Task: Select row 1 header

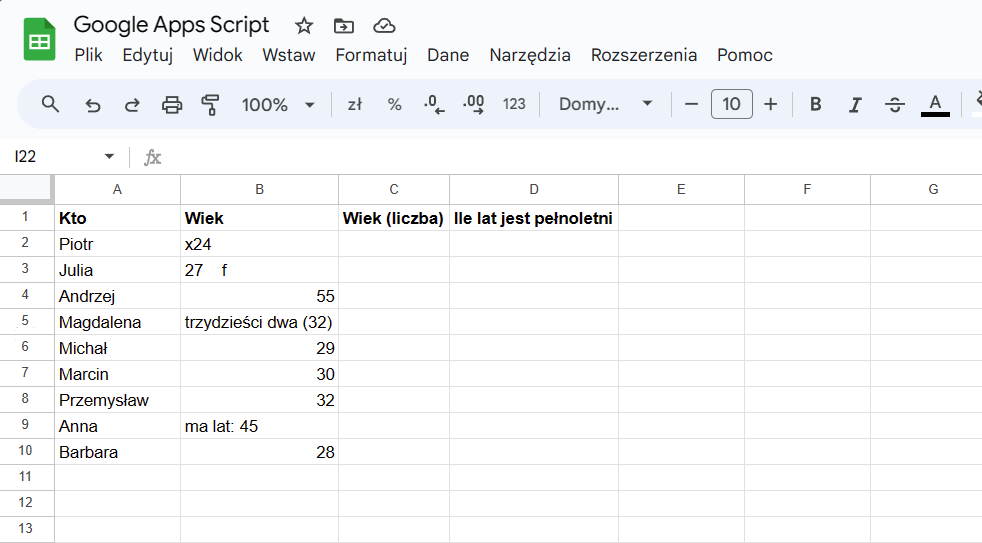Action: point(25,217)
